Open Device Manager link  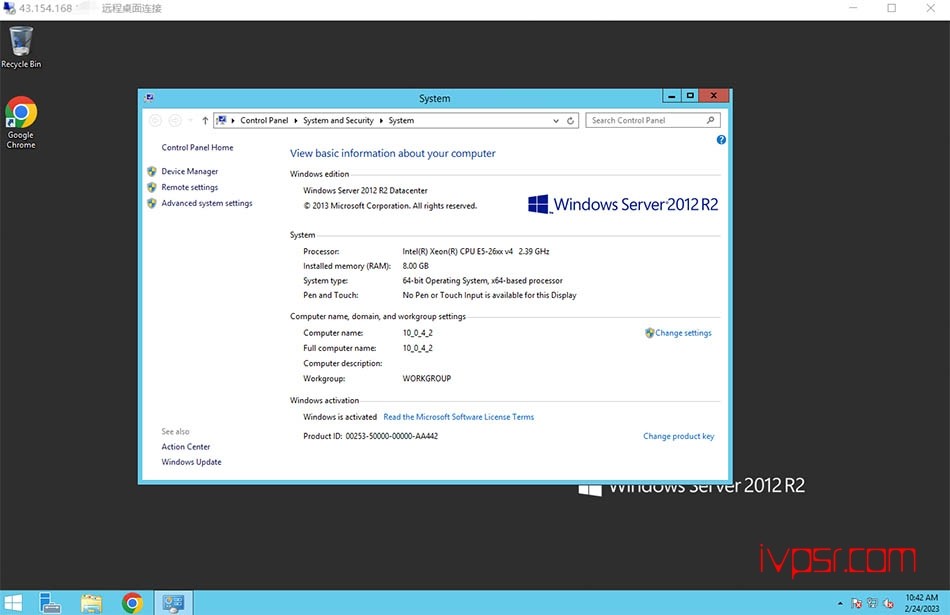(190, 171)
